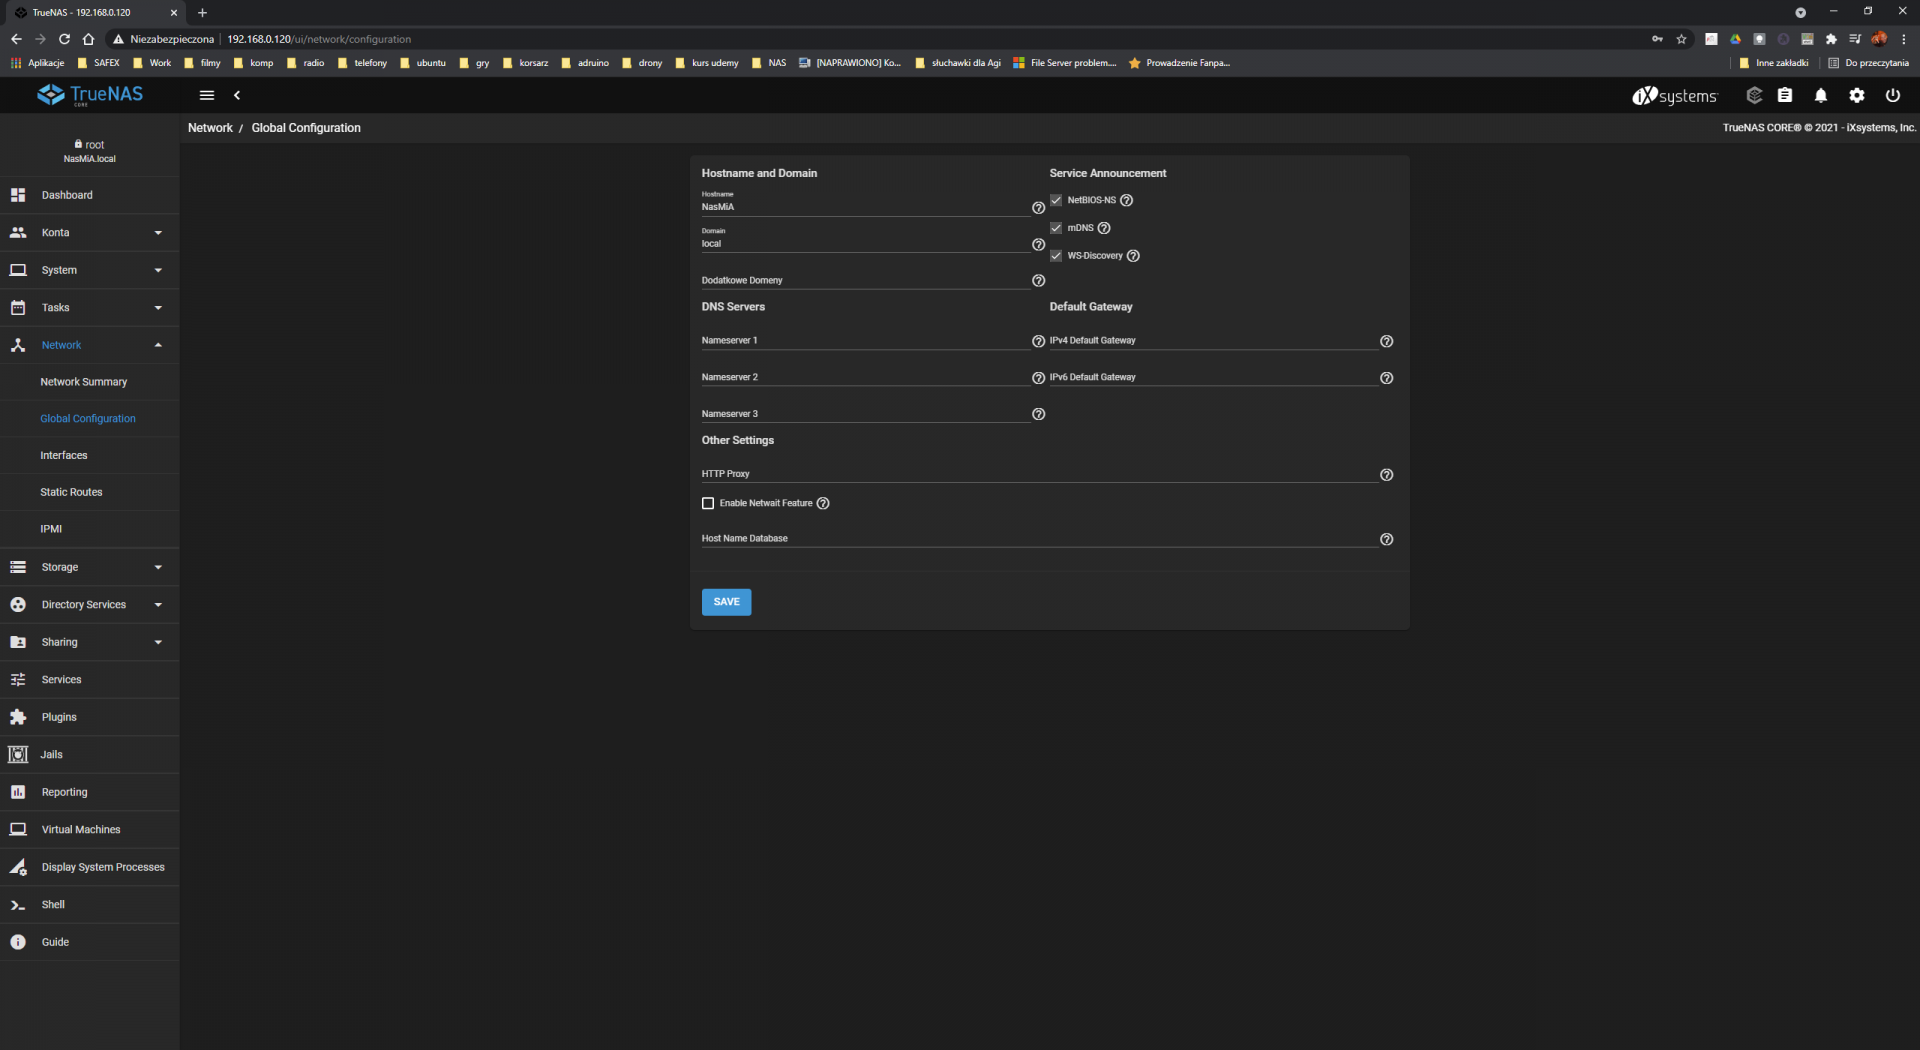Expand the Konta menu
1920x1050 pixels.
click(x=90, y=233)
